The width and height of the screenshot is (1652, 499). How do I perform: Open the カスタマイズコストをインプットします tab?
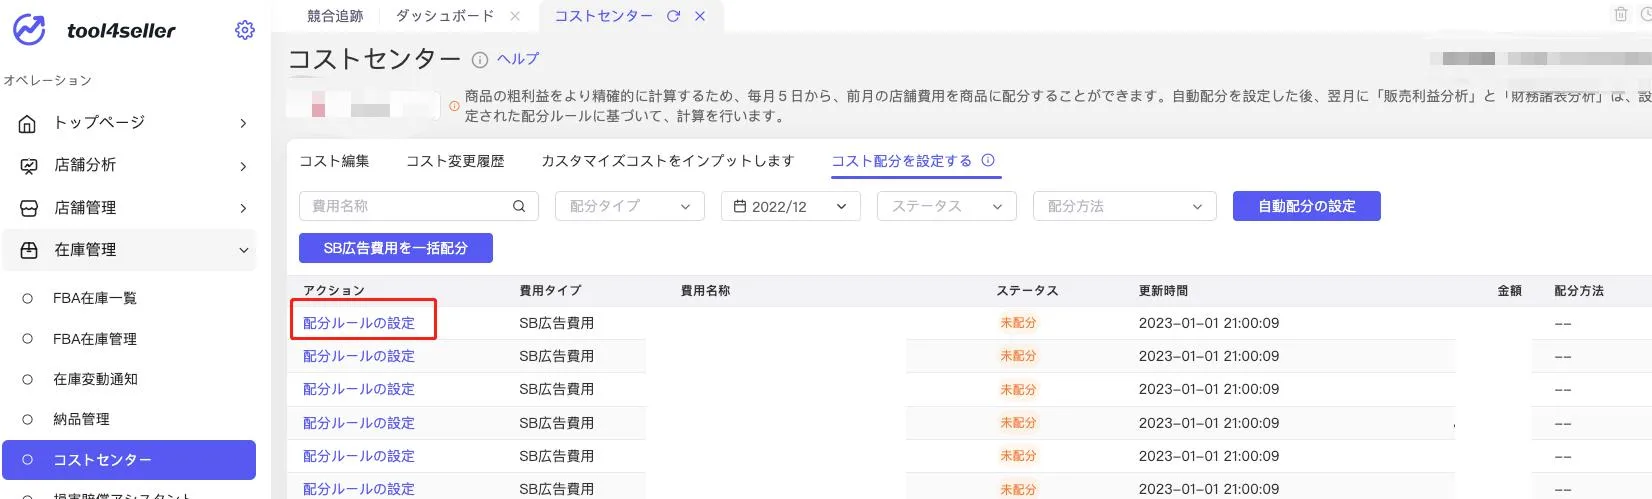pyautogui.click(x=667, y=161)
